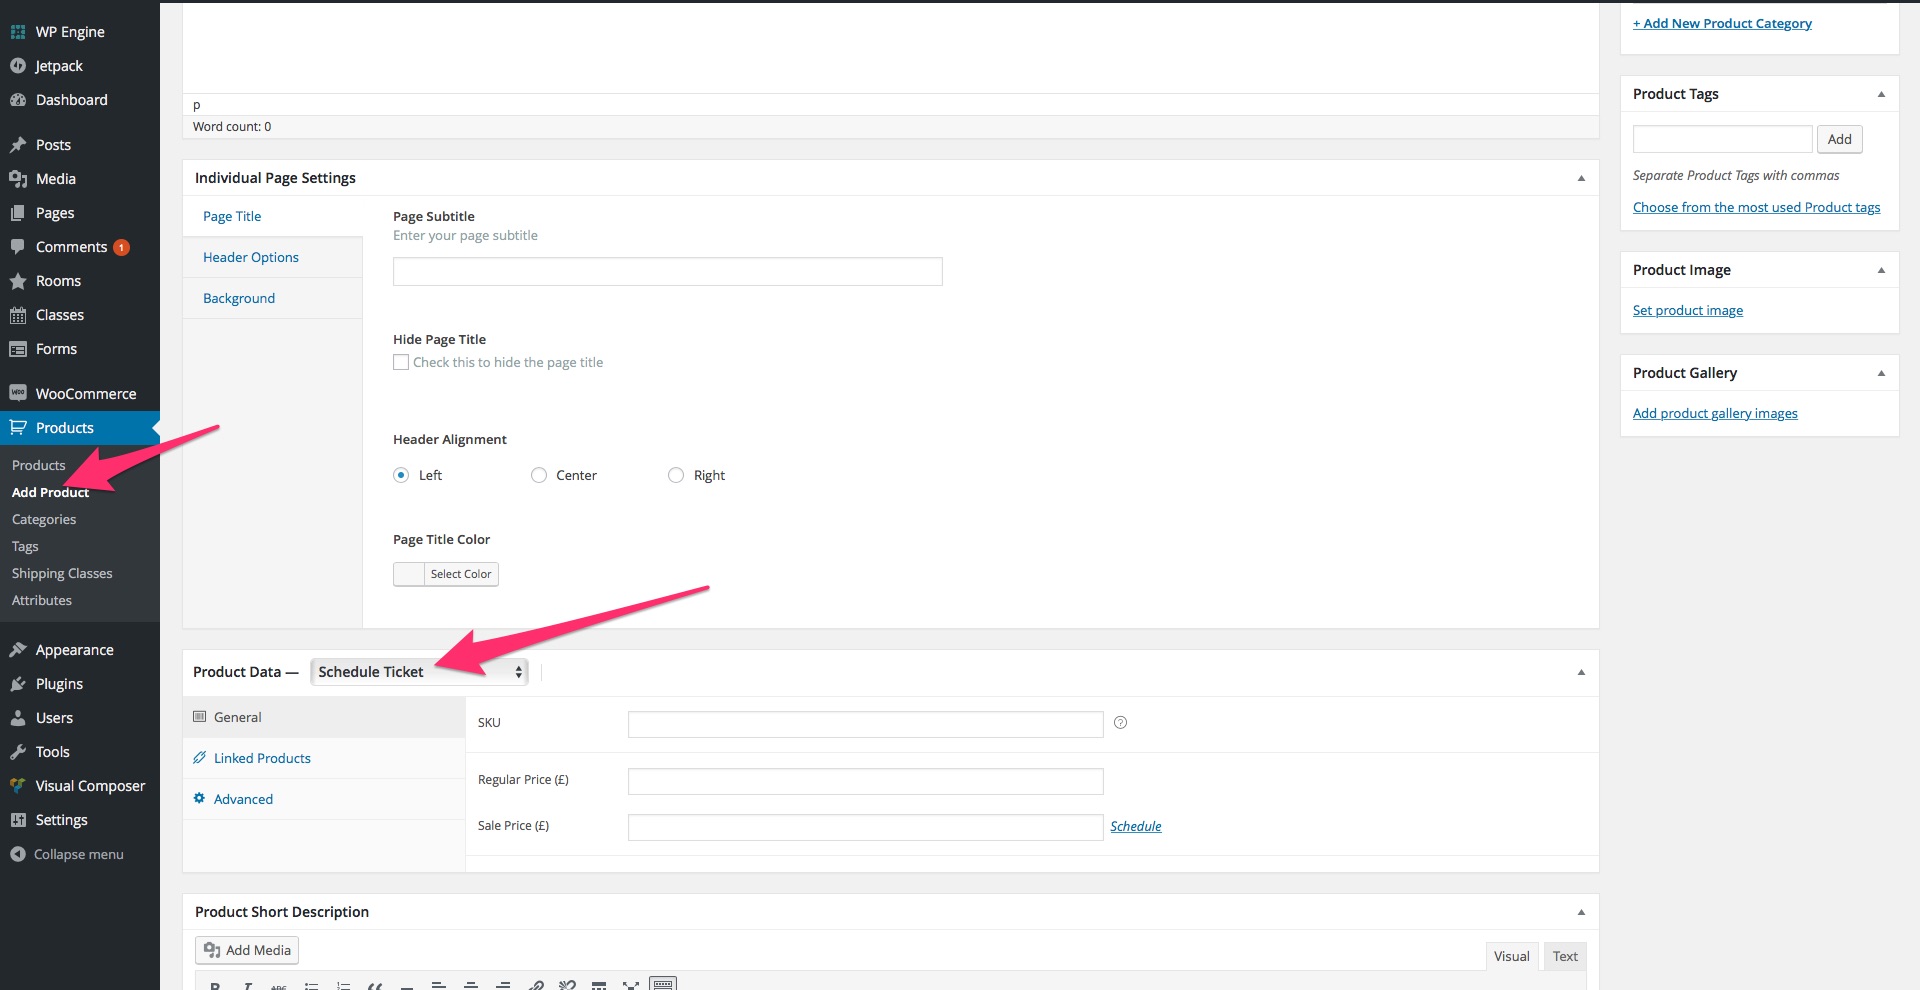Open the General product data tab
1920x990 pixels.
click(x=324, y=717)
